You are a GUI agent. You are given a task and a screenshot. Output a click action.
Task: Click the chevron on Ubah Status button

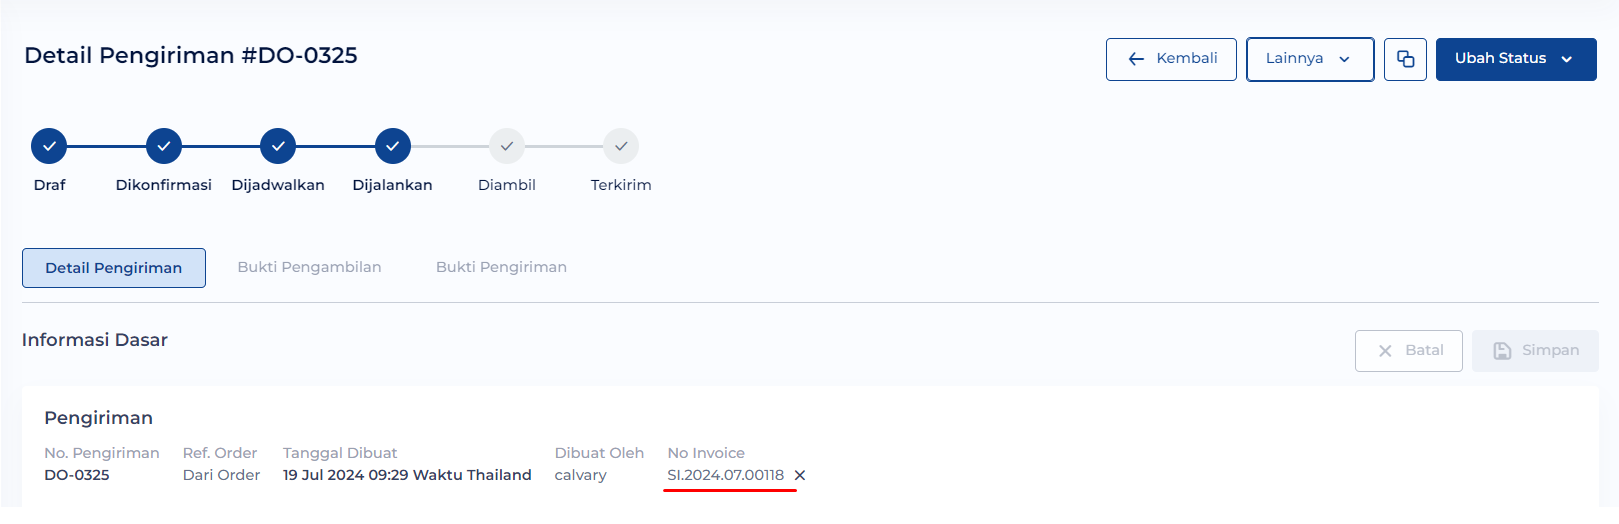[x=1567, y=59]
